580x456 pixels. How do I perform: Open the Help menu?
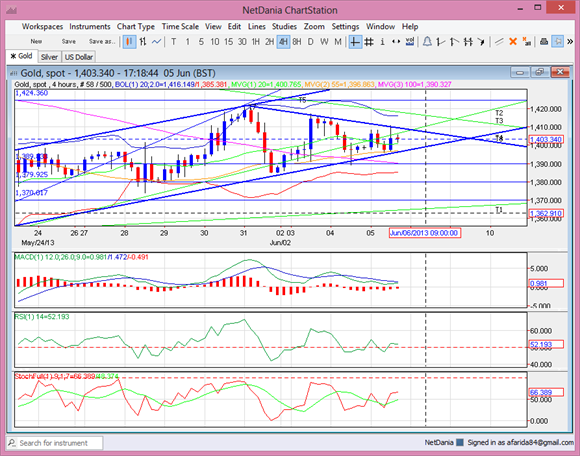click(410, 27)
